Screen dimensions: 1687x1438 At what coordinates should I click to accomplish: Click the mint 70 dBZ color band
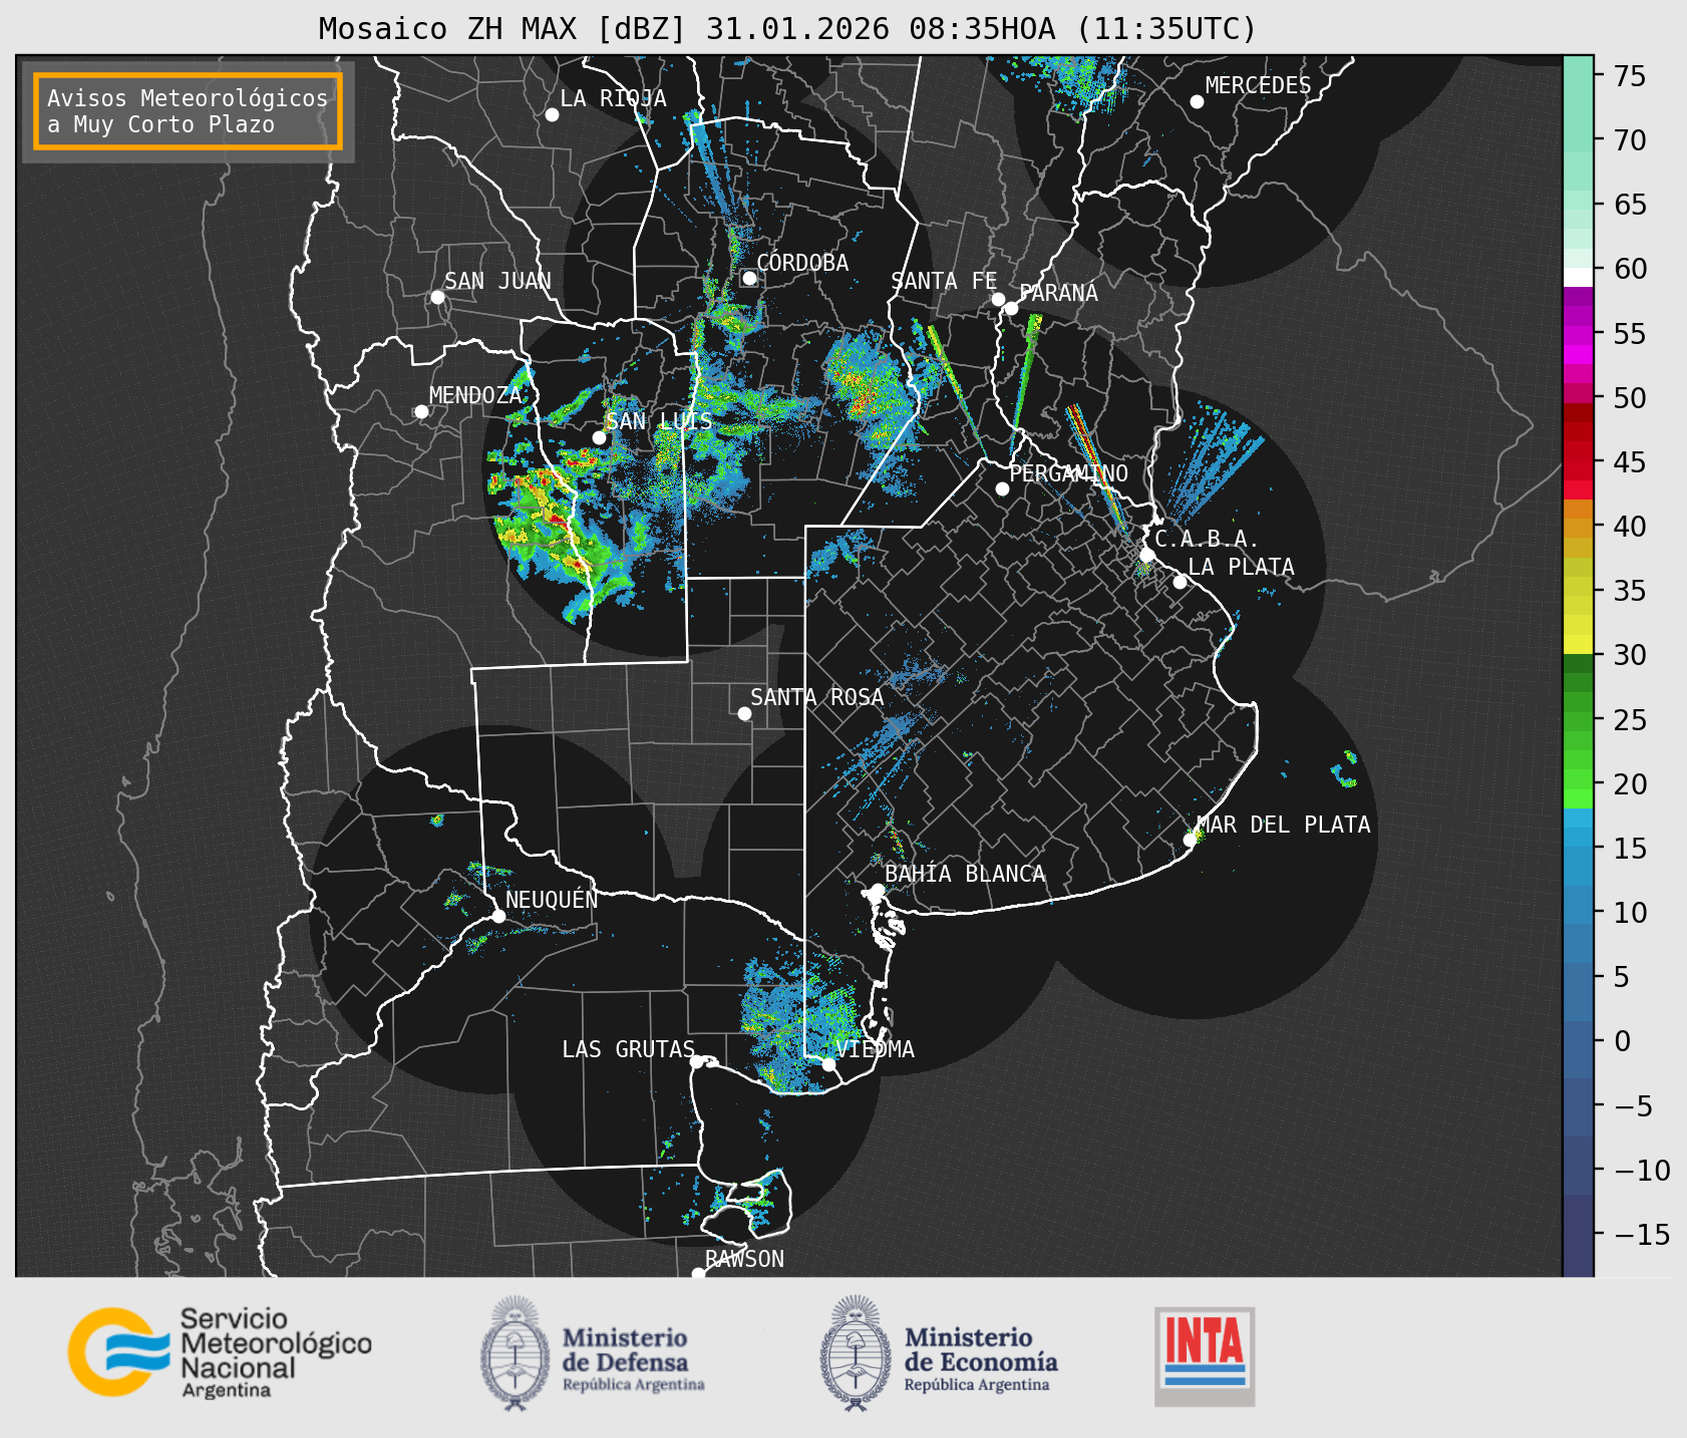click(1578, 140)
